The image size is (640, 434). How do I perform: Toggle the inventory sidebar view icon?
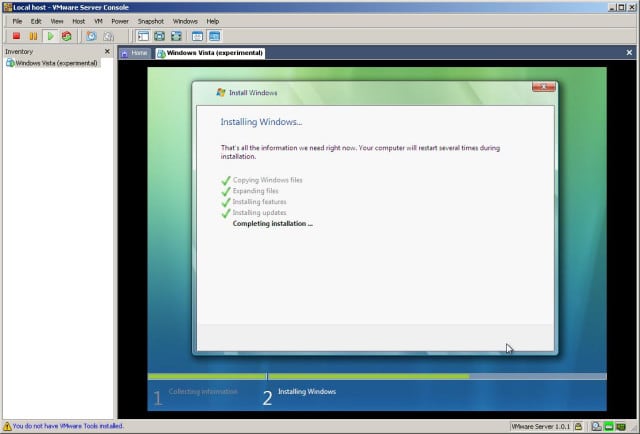[x=143, y=36]
